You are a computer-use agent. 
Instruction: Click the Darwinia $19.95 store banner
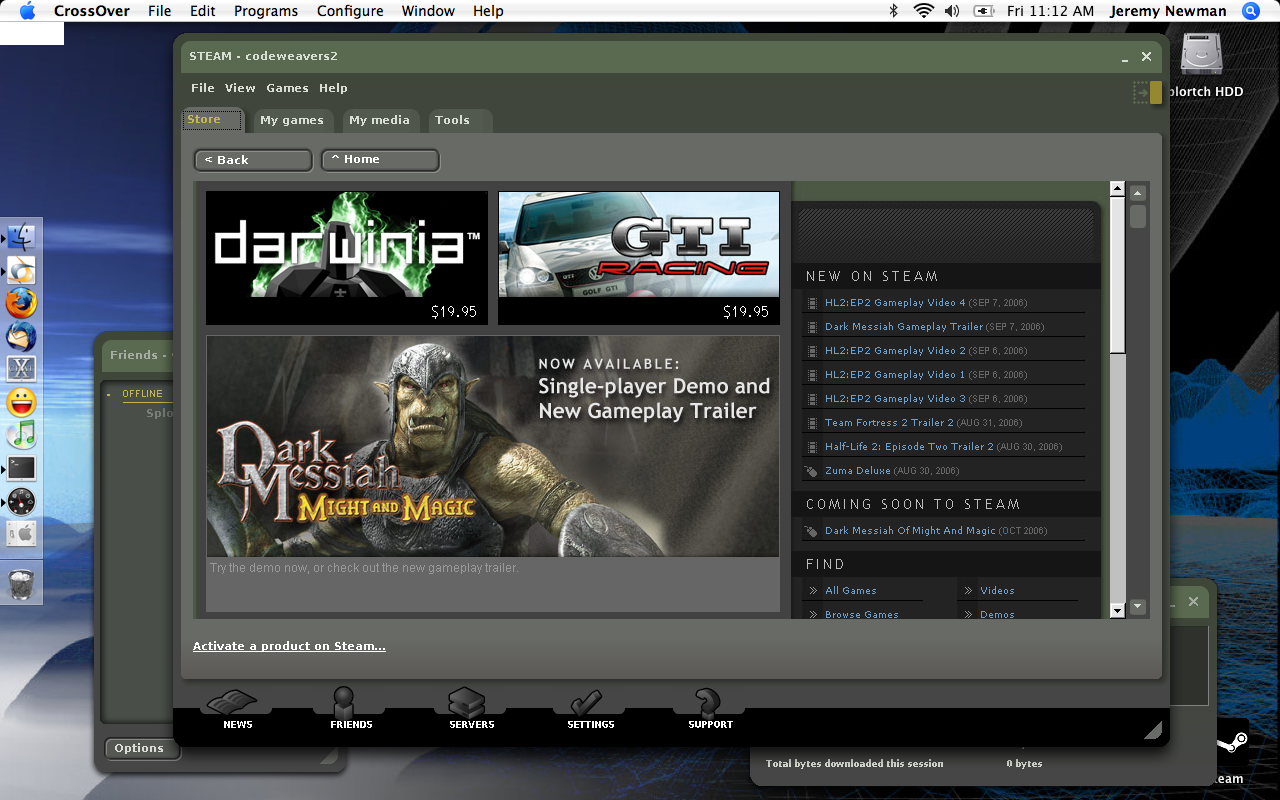pos(345,257)
